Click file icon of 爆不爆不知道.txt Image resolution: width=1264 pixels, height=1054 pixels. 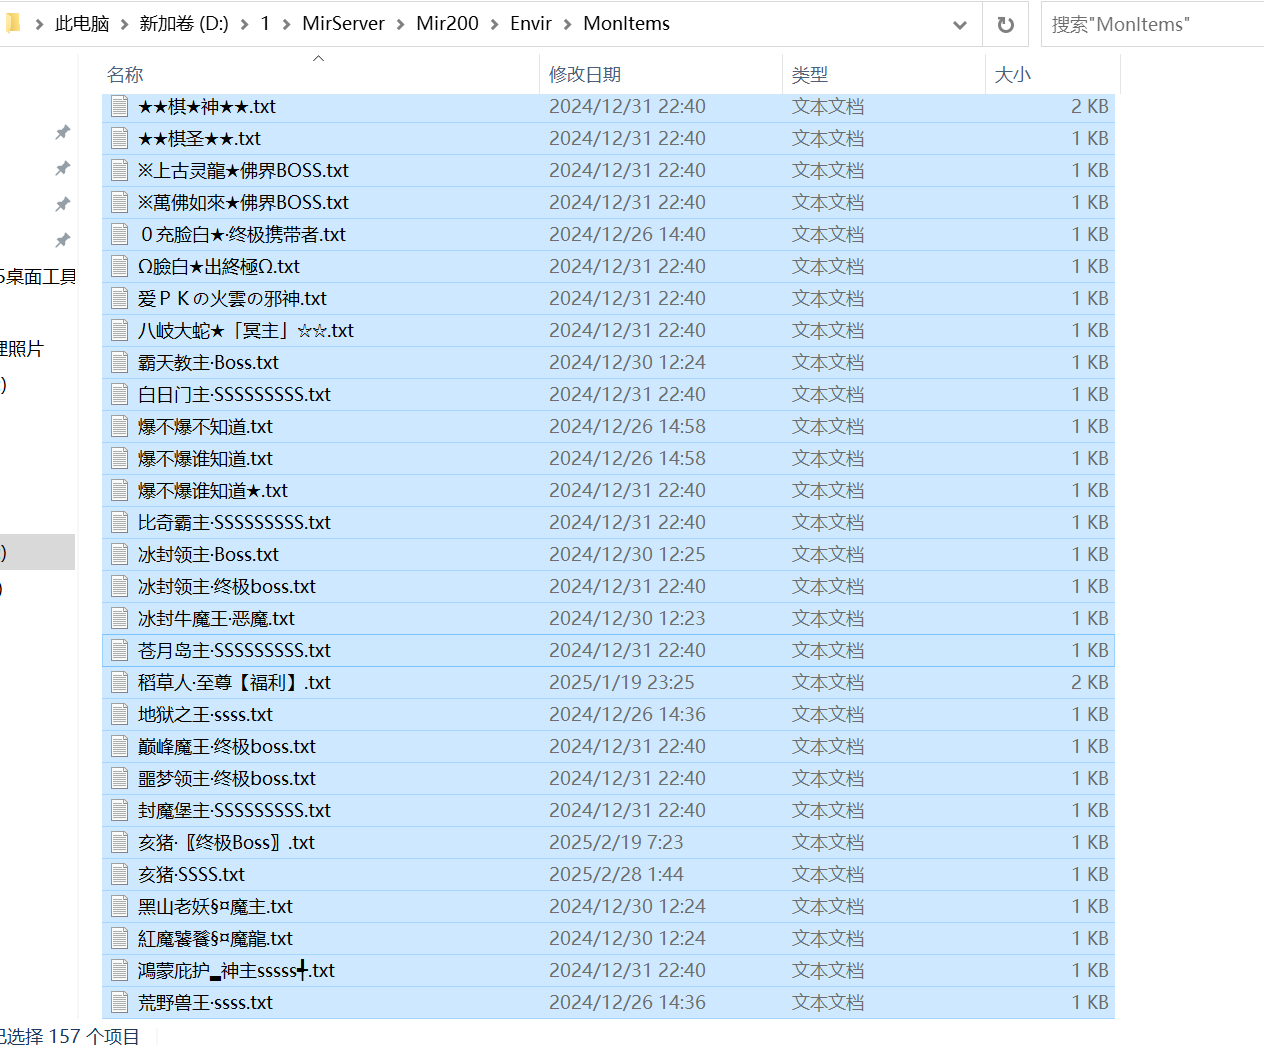tap(120, 426)
